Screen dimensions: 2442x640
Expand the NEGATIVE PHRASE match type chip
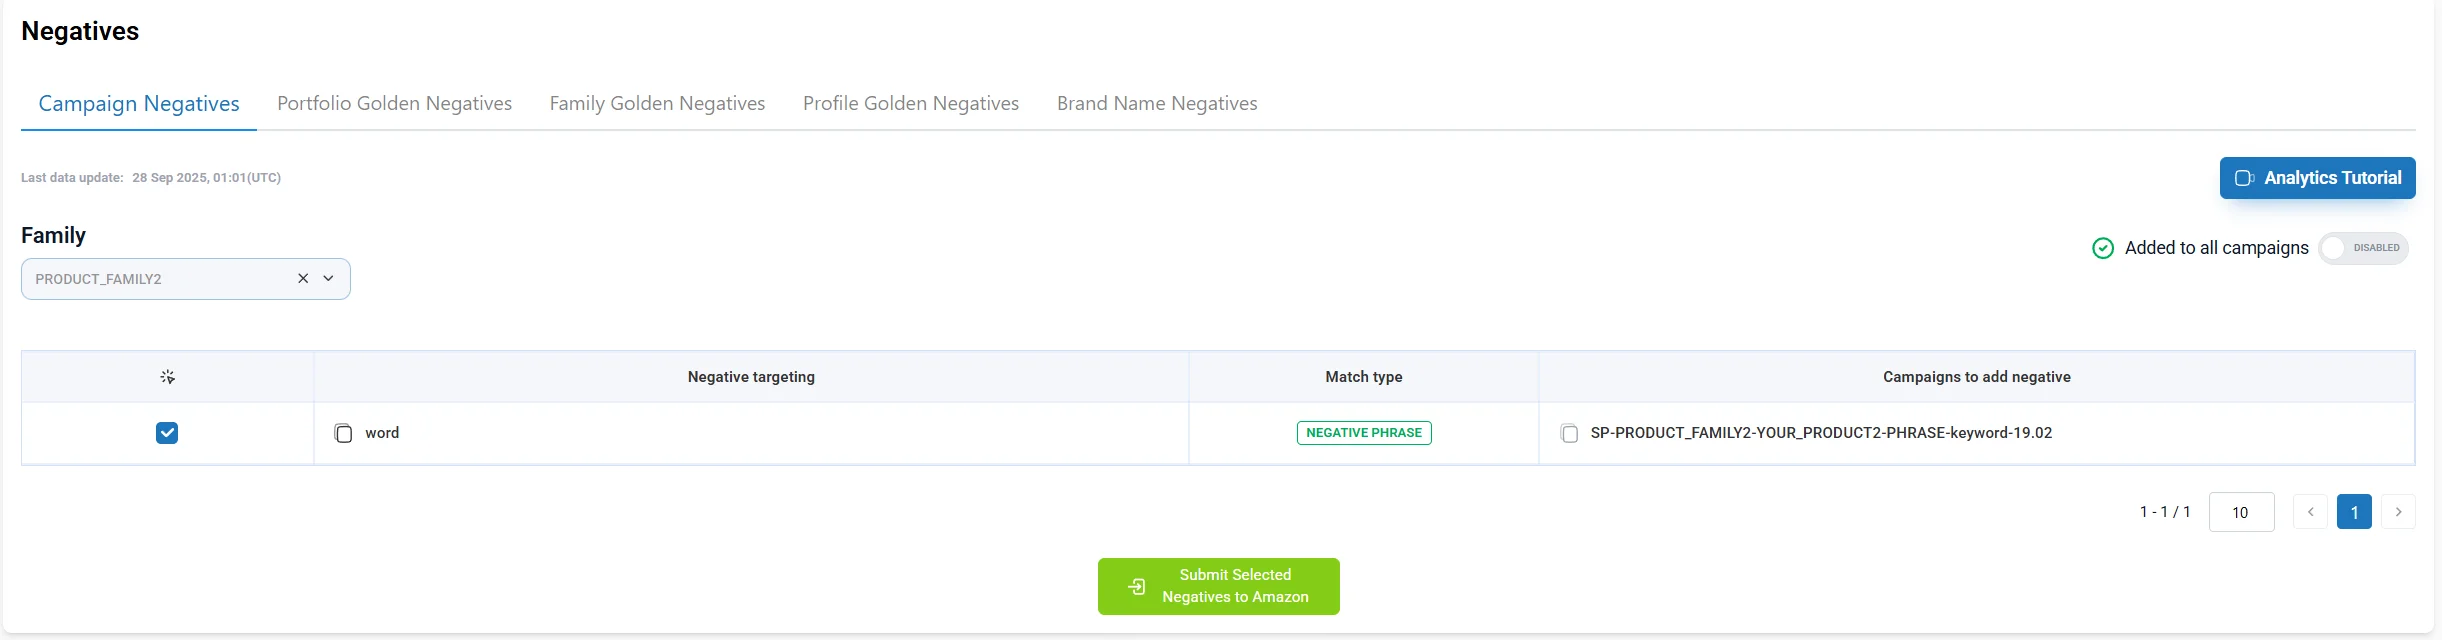[x=1363, y=433]
